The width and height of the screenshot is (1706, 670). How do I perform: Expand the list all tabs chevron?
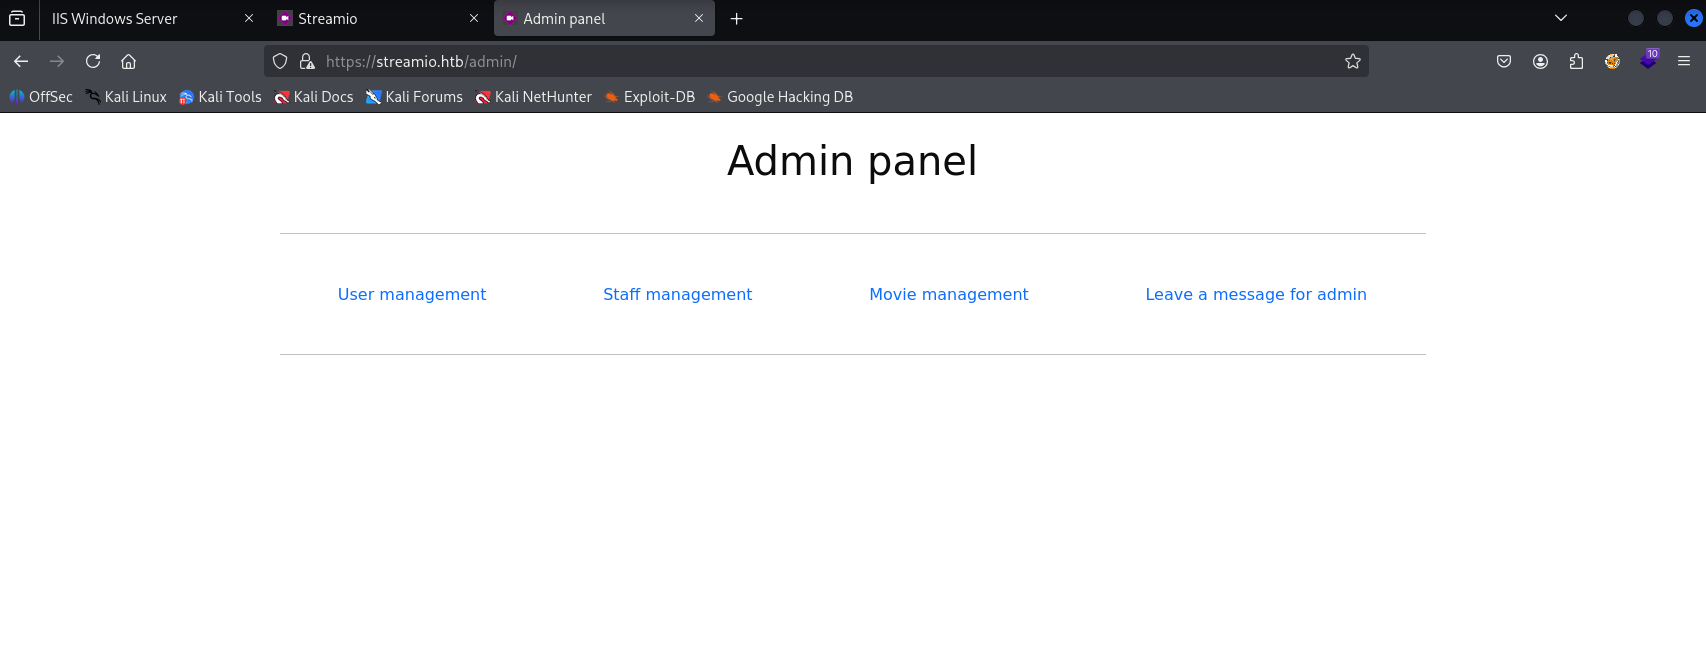tap(1561, 18)
